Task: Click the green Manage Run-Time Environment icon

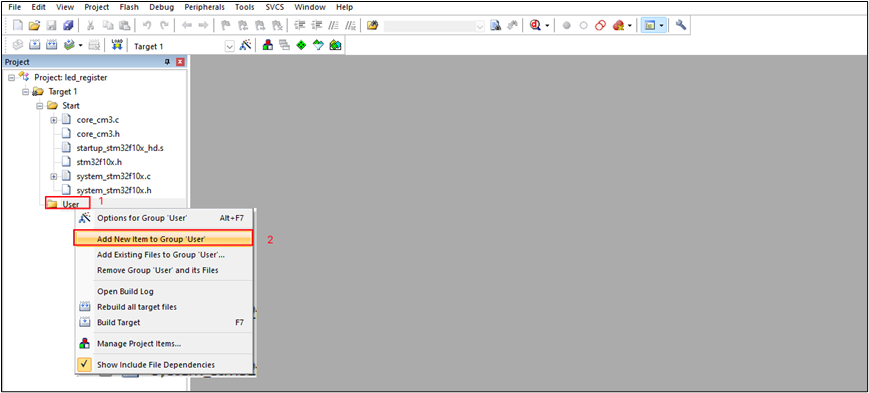Action: click(301, 46)
